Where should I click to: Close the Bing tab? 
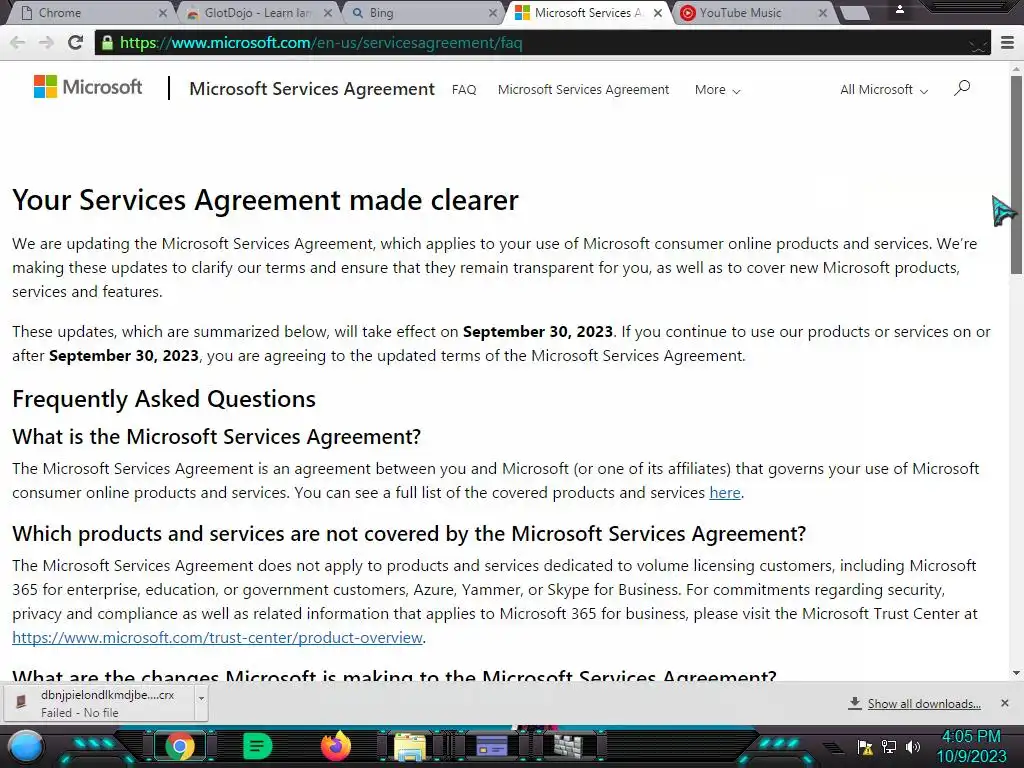(x=493, y=13)
